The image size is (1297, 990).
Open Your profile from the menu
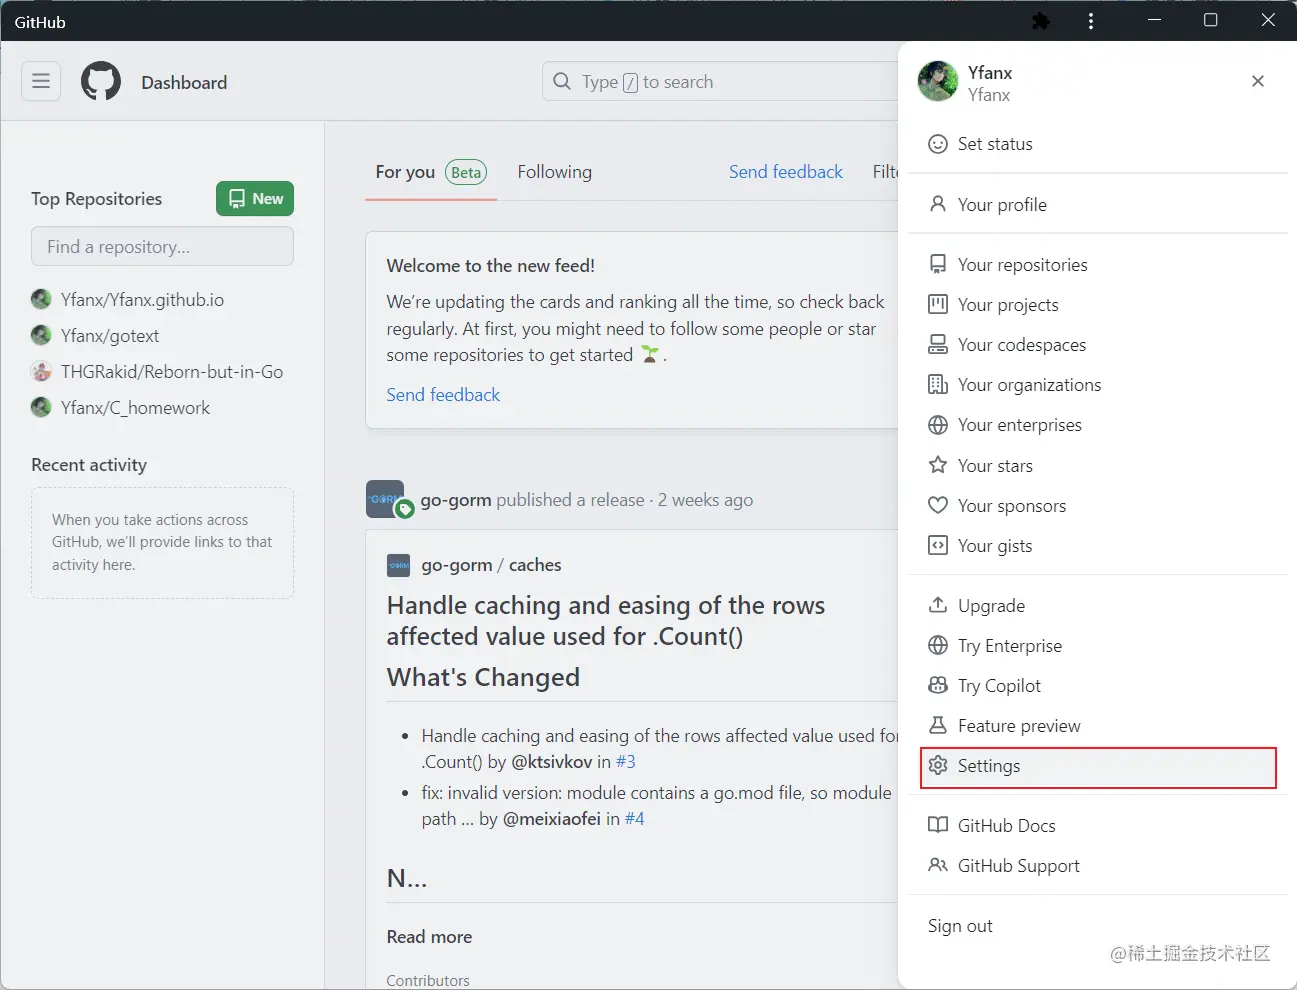click(1098, 204)
